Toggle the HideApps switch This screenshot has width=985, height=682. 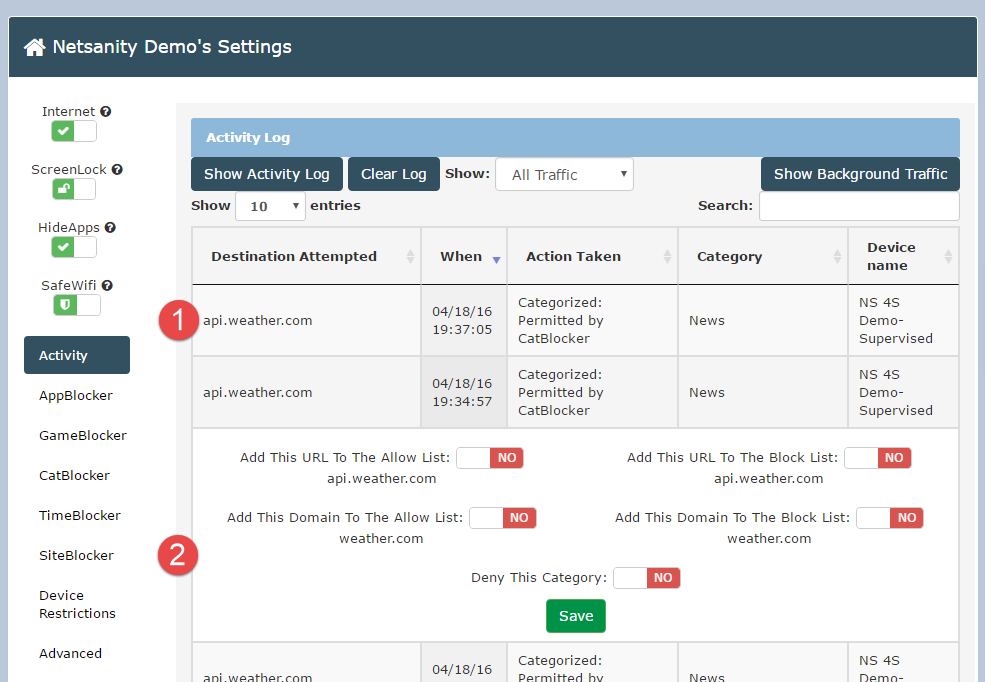point(74,247)
